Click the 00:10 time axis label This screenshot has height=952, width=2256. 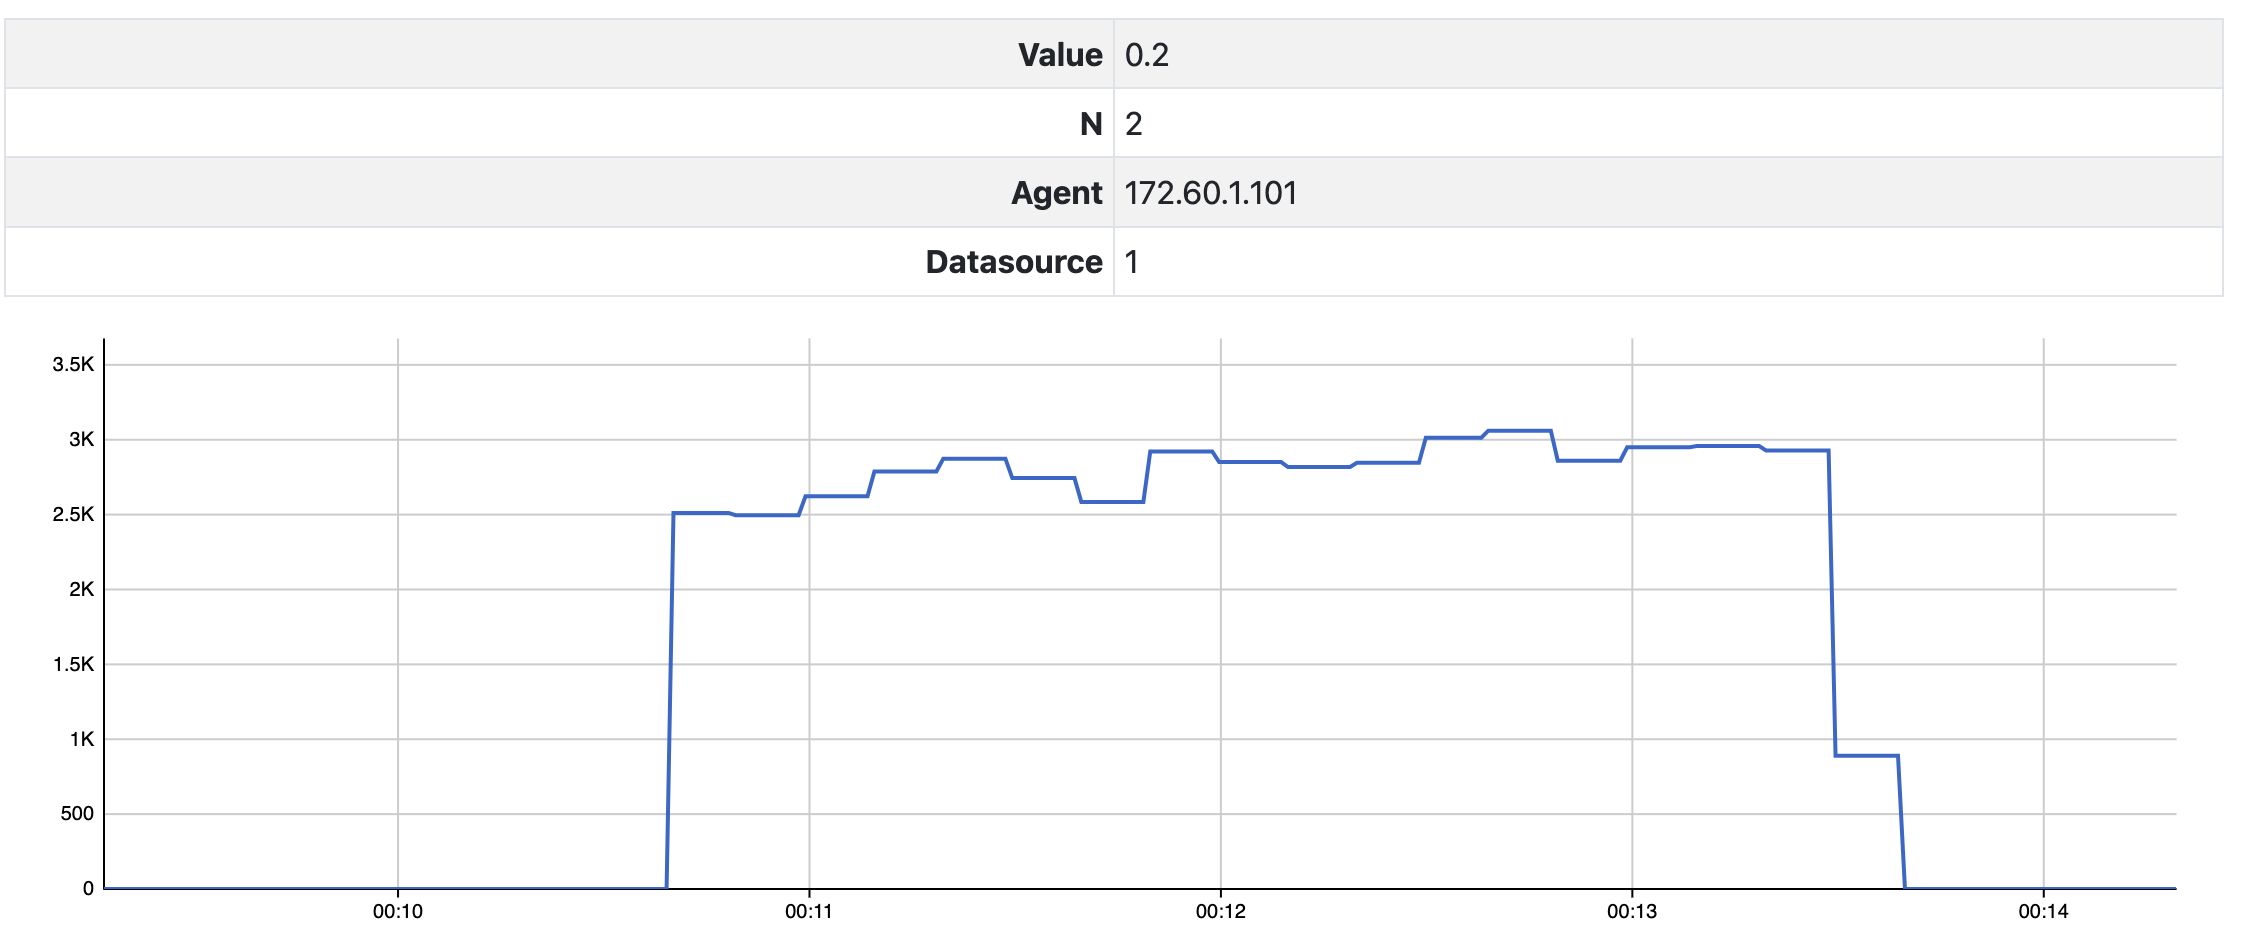398,911
